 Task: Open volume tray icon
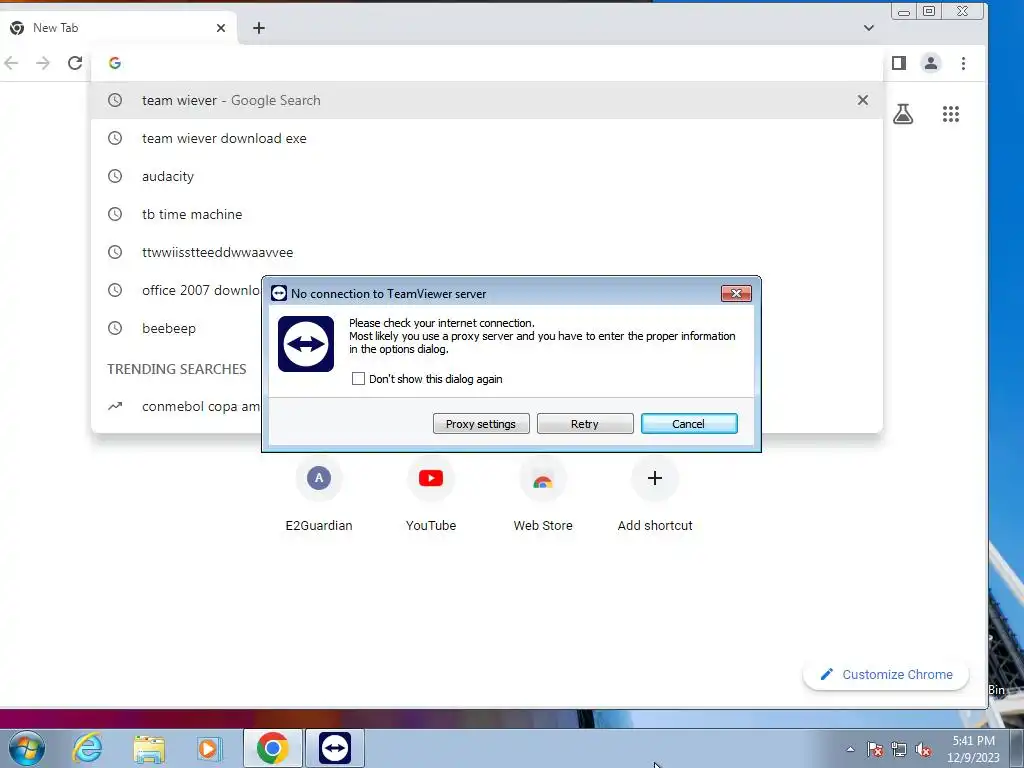923,749
